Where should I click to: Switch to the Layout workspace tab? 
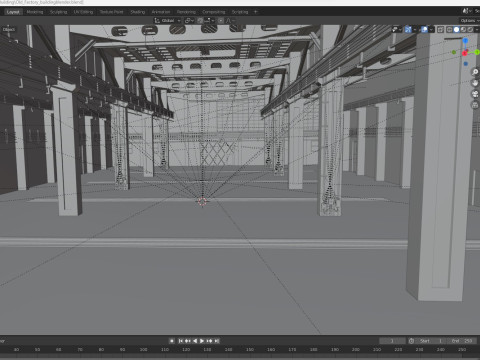coord(13,12)
